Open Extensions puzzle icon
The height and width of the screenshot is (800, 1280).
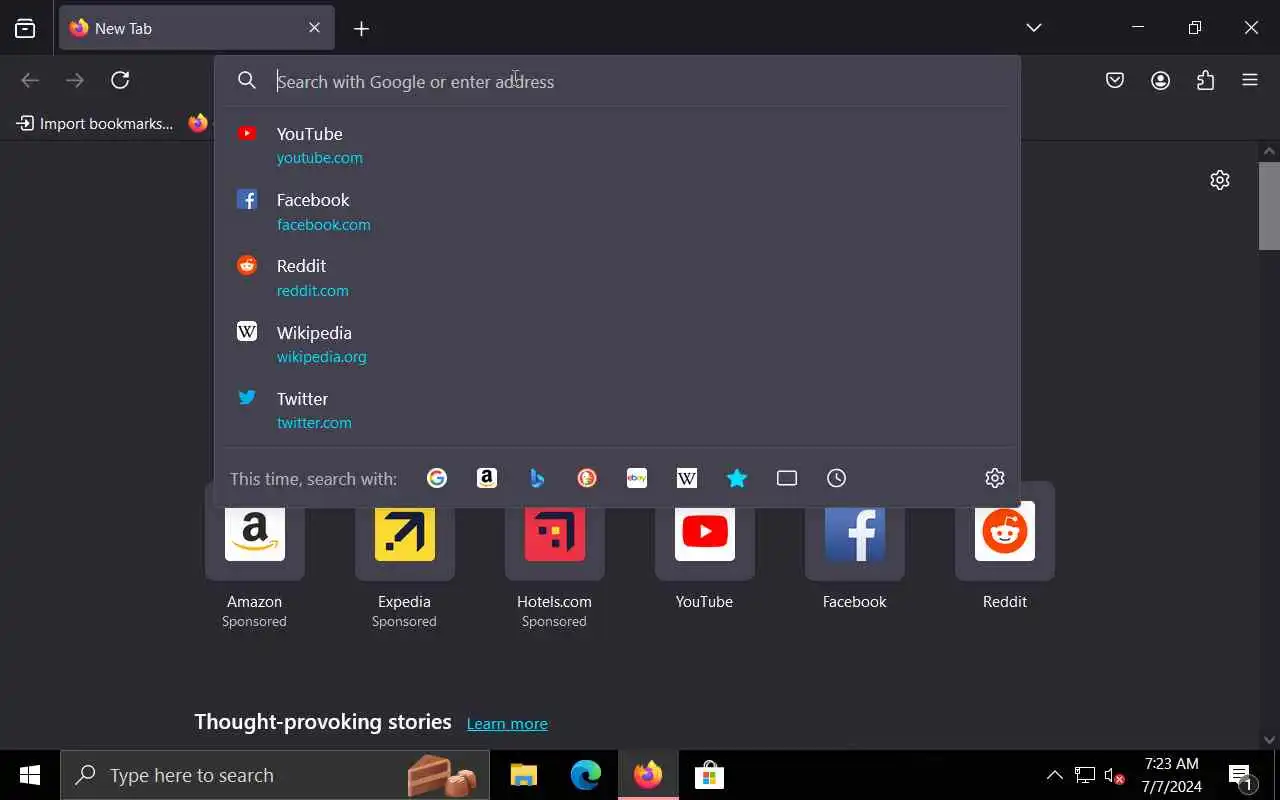click(x=1205, y=81)
